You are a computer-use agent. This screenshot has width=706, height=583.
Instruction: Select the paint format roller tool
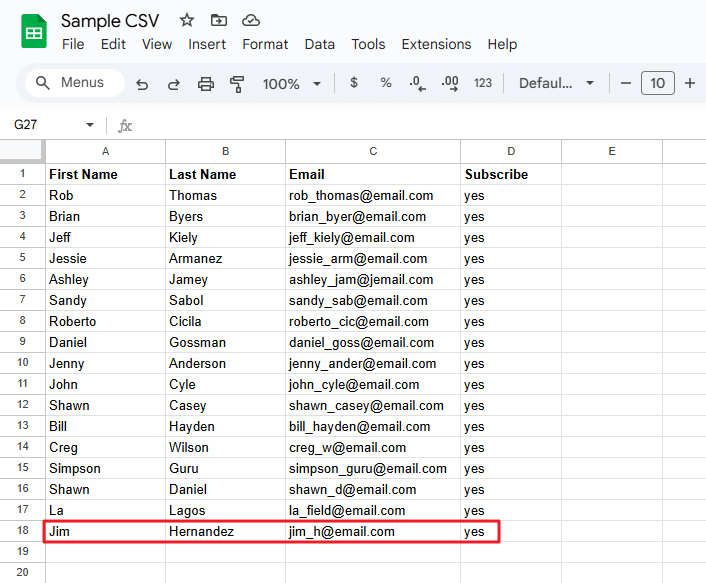[237, 84]
